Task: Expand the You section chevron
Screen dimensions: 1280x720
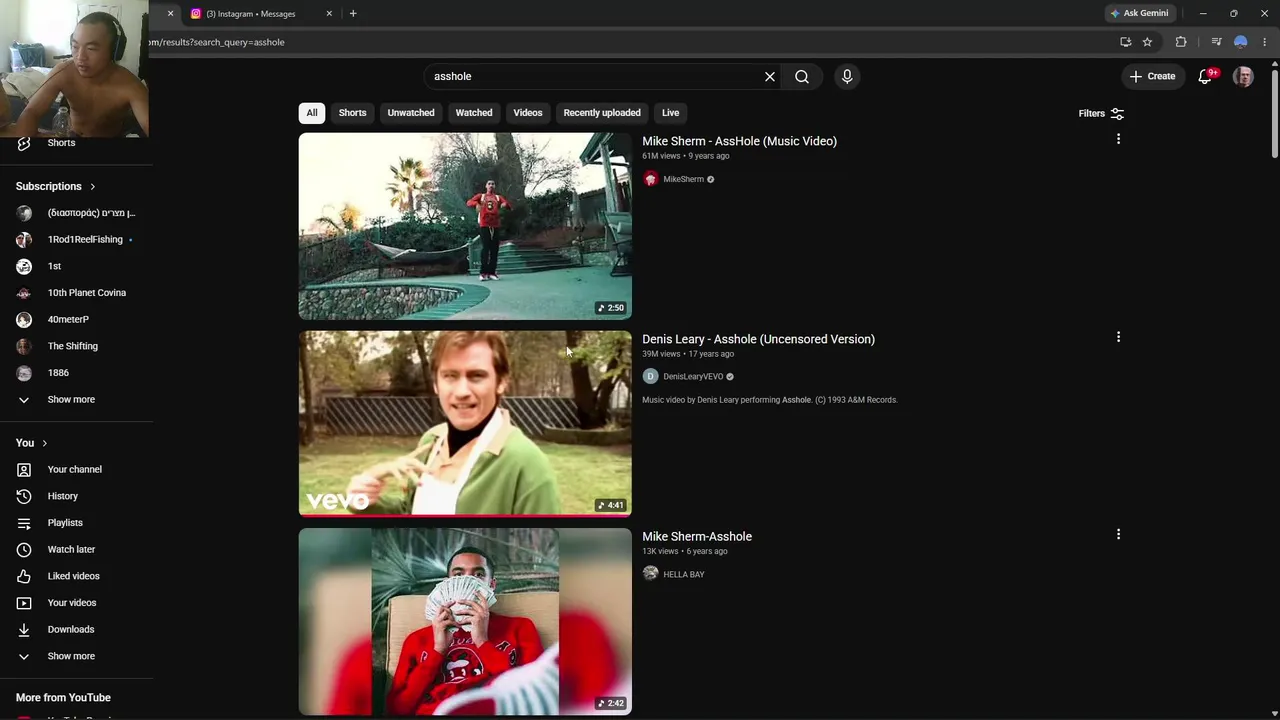Action: pos(44,443)
